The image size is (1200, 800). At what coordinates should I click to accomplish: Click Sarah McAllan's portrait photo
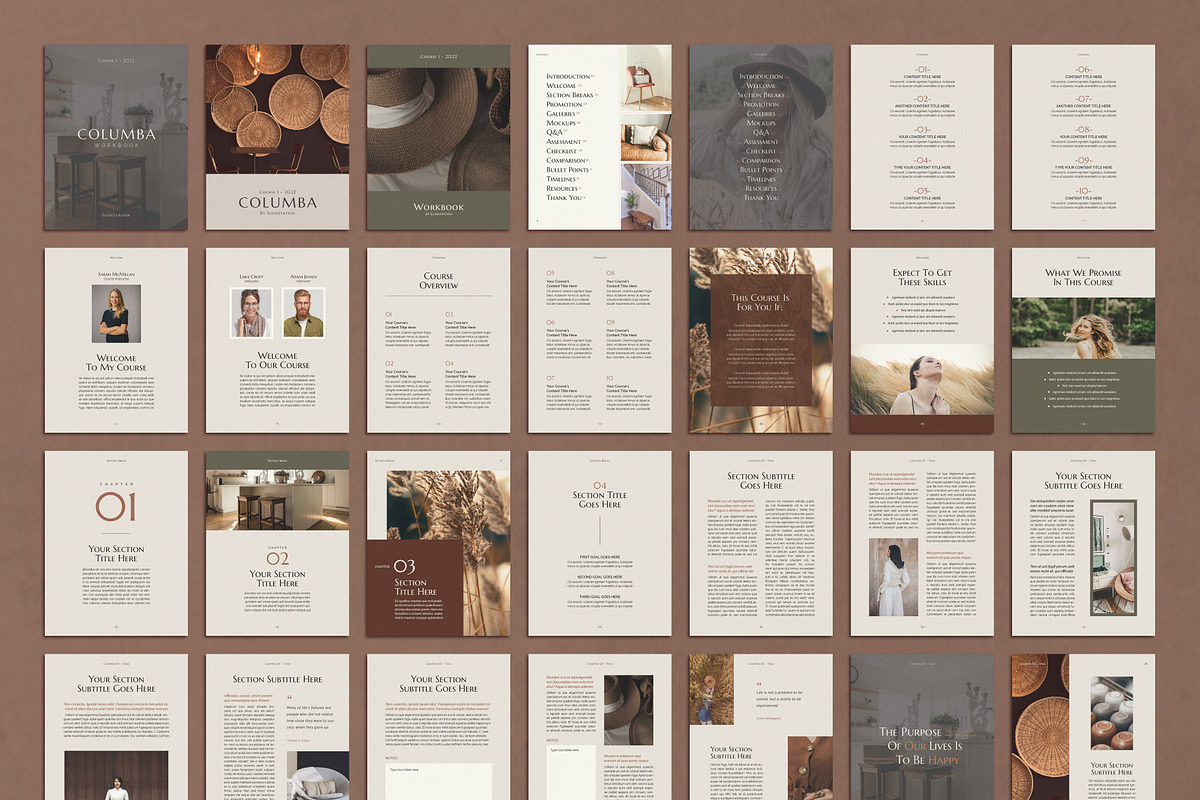(116, 314)
